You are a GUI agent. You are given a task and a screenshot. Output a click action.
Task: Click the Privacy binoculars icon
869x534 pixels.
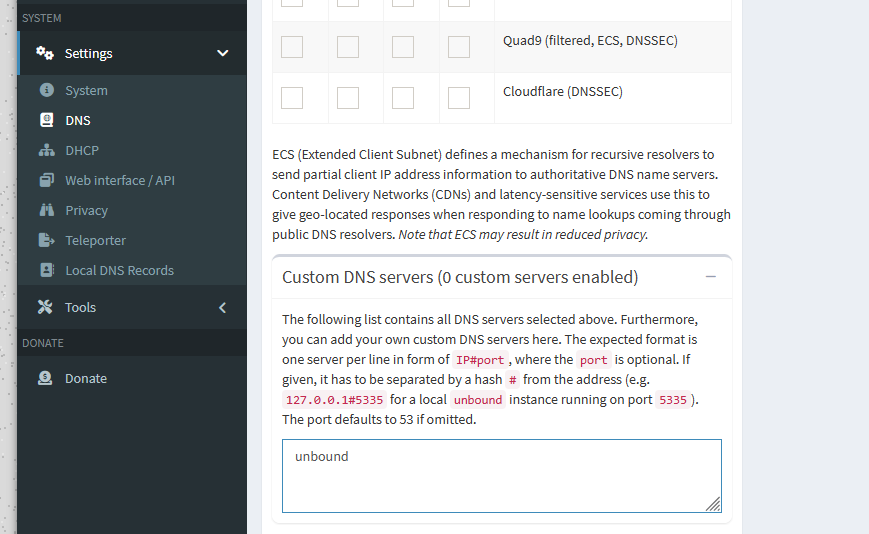pos(46,210)
